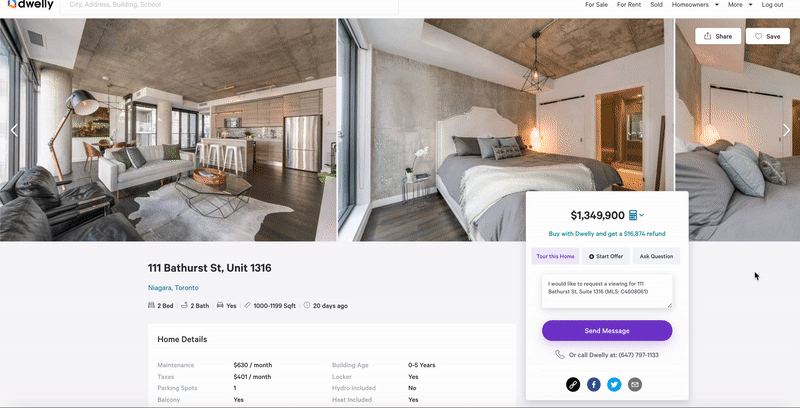Show the next photo with right arrow
The height and width of the screenshot is (408, 800).
pos(786,131)
